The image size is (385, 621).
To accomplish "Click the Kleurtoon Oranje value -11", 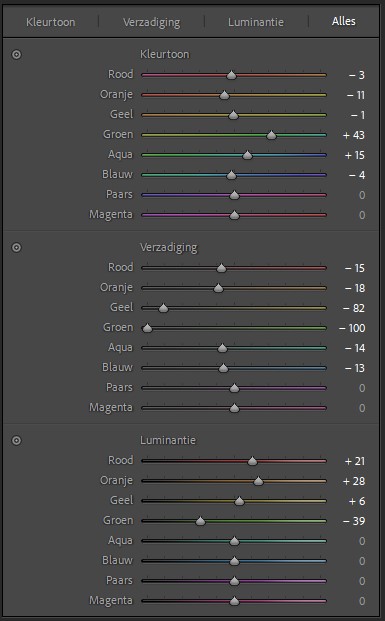I will pos(355,95).
